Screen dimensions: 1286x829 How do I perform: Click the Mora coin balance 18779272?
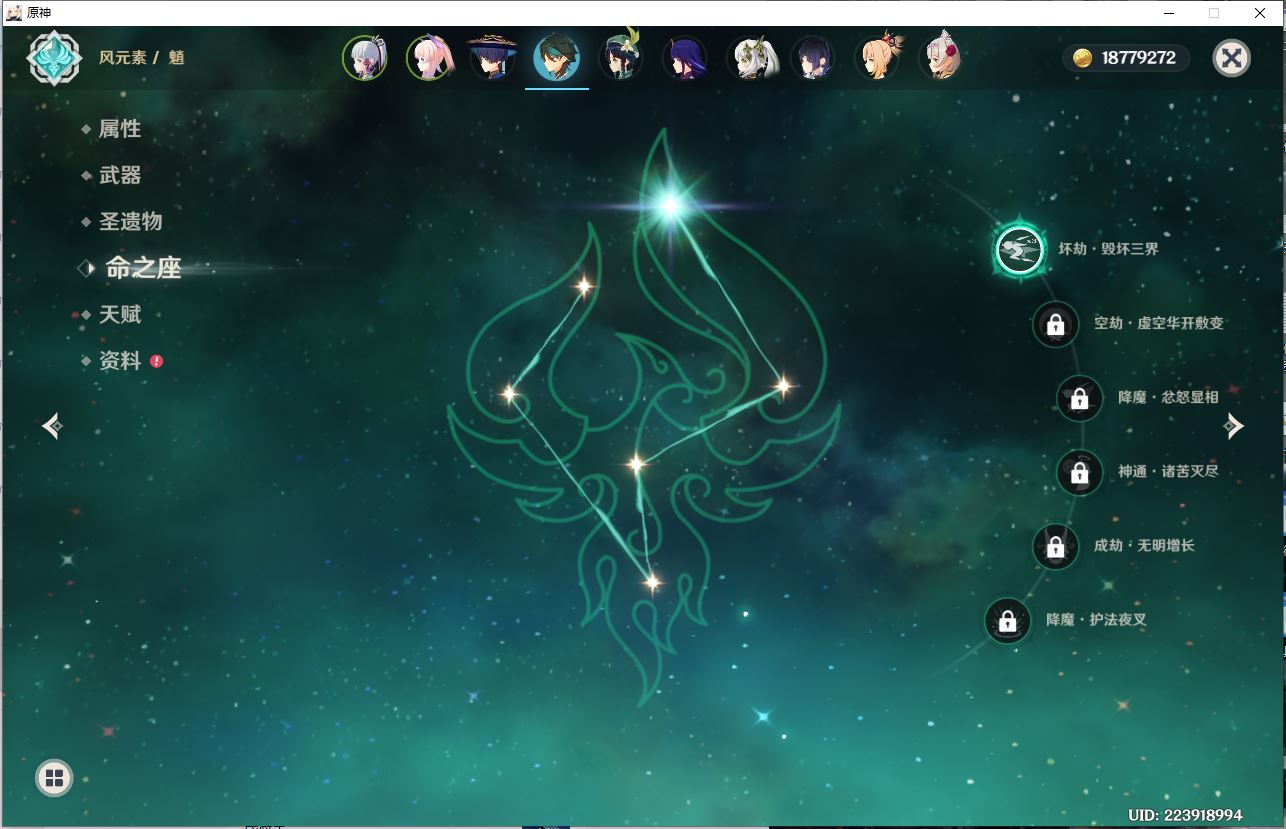[1126, 58]
